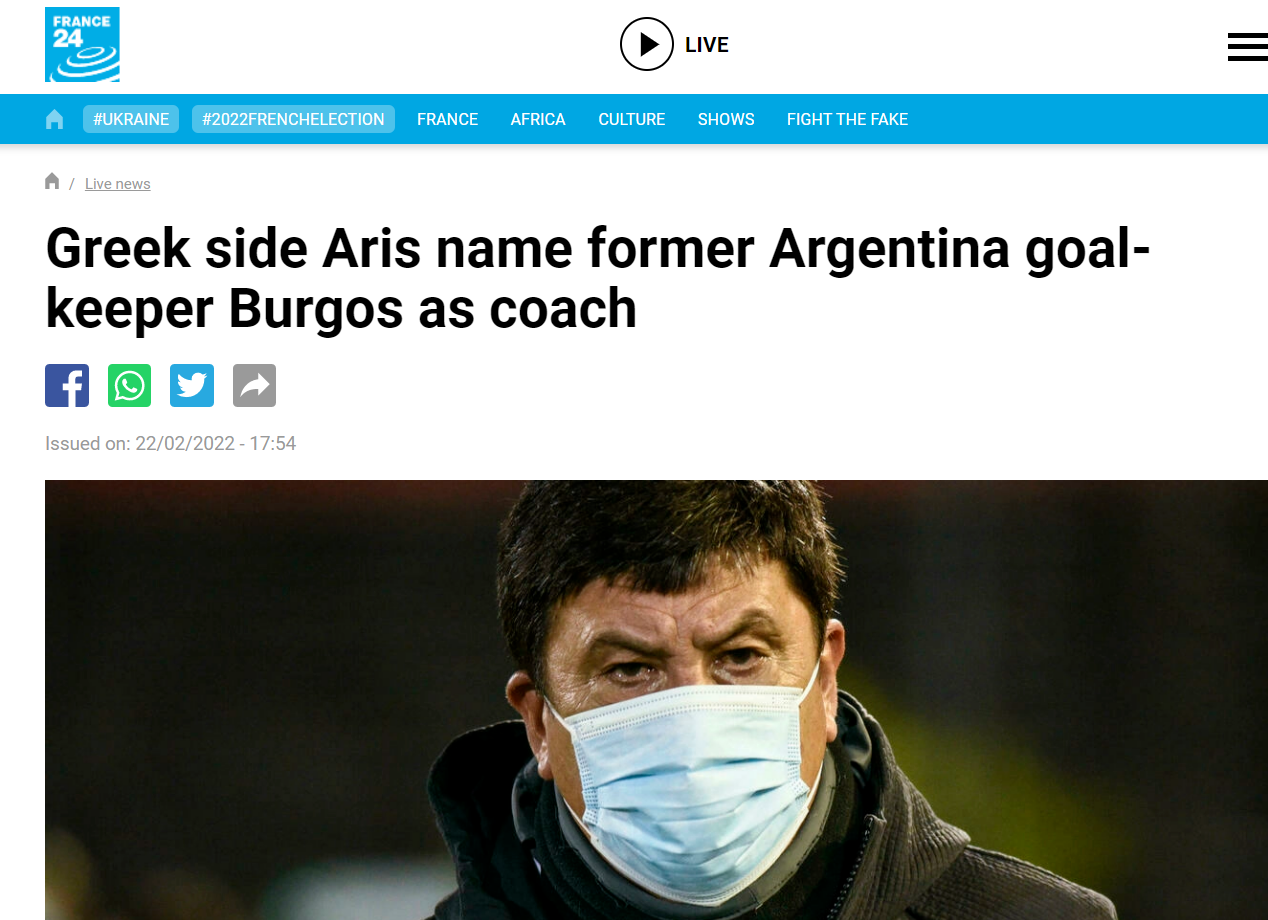Open the CULTURE section

(x=632, y=119)
